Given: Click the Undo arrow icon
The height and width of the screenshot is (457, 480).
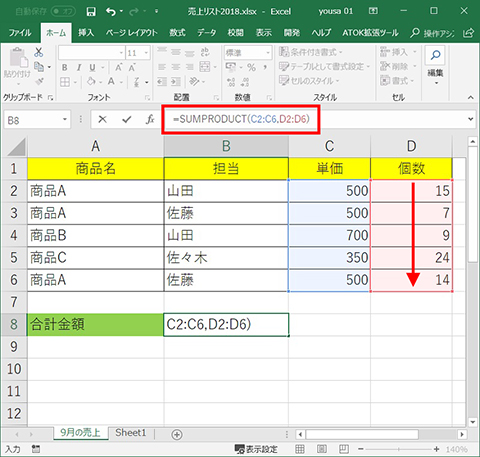Looking at the screenshot, I should [x=111, y=12].
